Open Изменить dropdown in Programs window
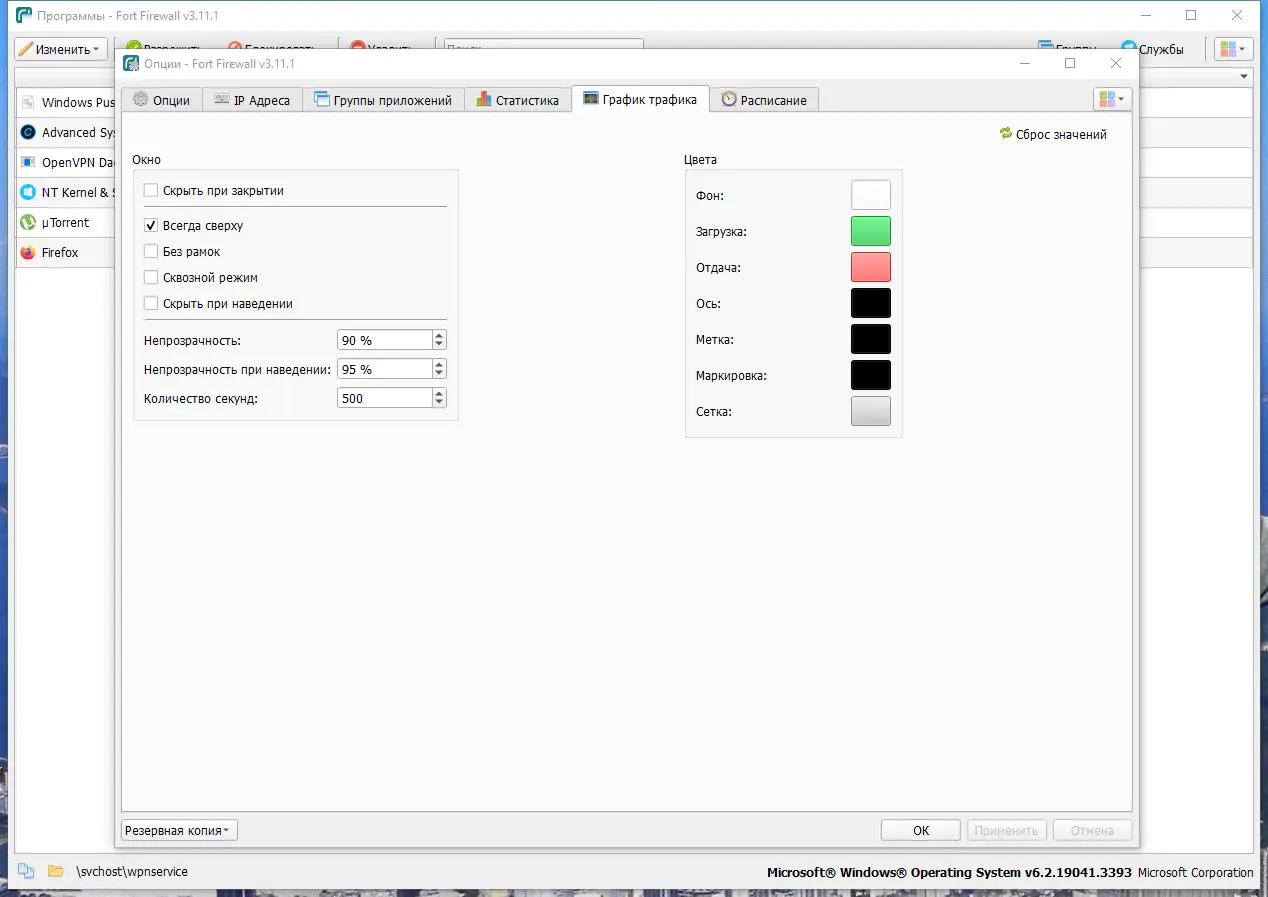The height and width of the screenshot is (897, 1268). pos(61,49)
